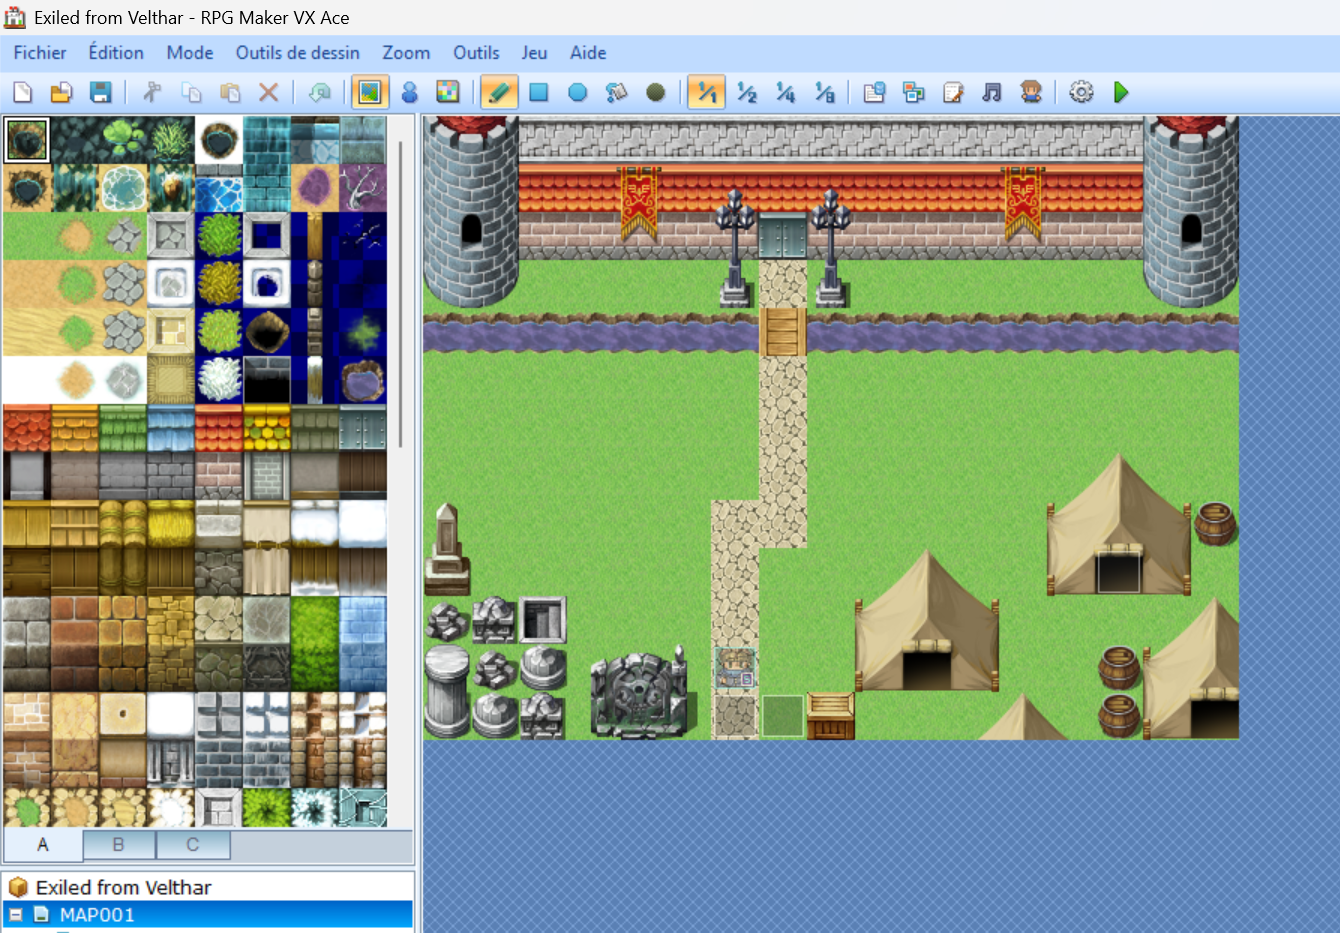Select MAP001 in the map tree

tap(97, 915)
